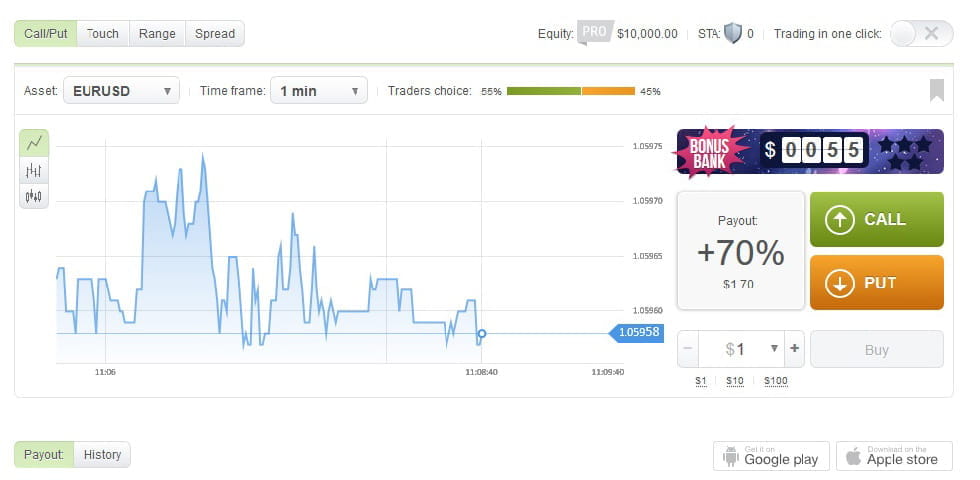Decrease the amount with minus button
This screenshot has width=980, height=480.
click(x=688, y=349)
